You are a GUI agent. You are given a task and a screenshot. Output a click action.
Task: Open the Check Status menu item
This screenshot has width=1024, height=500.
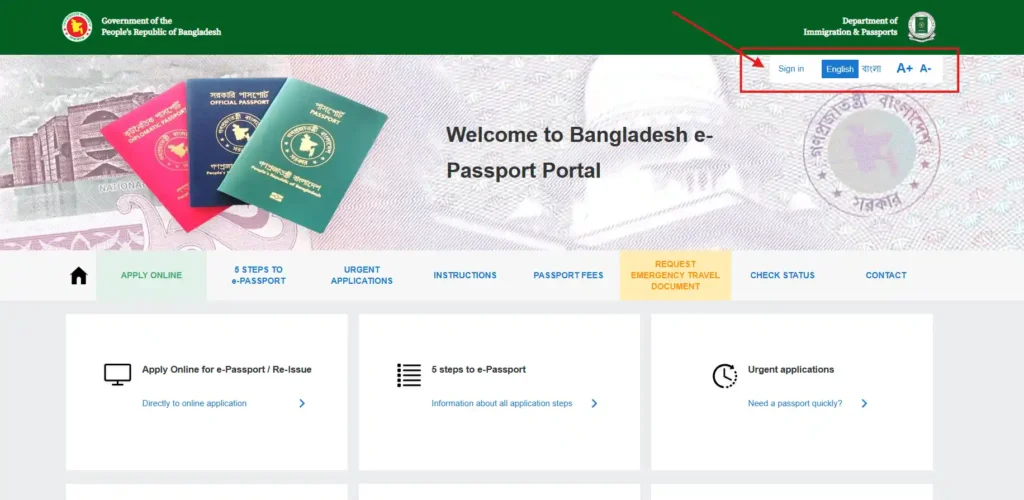pyautogui.click(x=782, y=275)
